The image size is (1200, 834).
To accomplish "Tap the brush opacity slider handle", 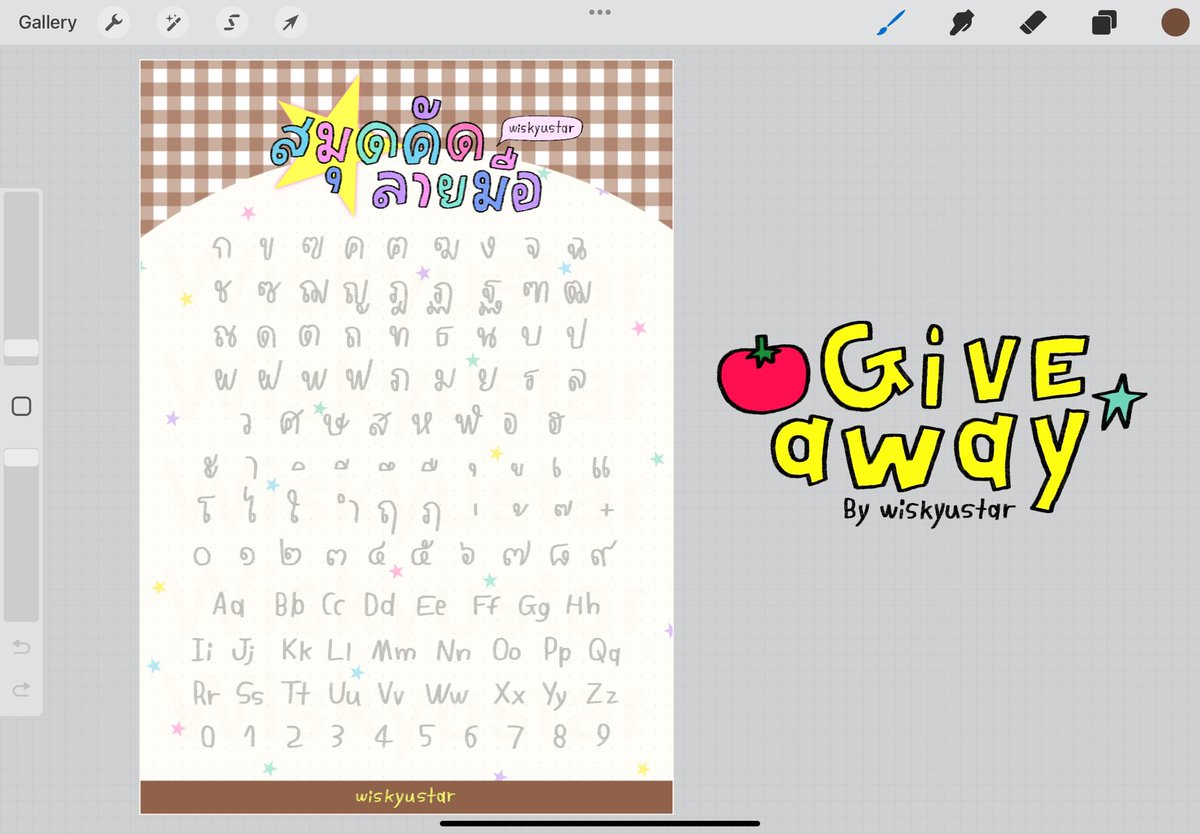I will [21, 457].
